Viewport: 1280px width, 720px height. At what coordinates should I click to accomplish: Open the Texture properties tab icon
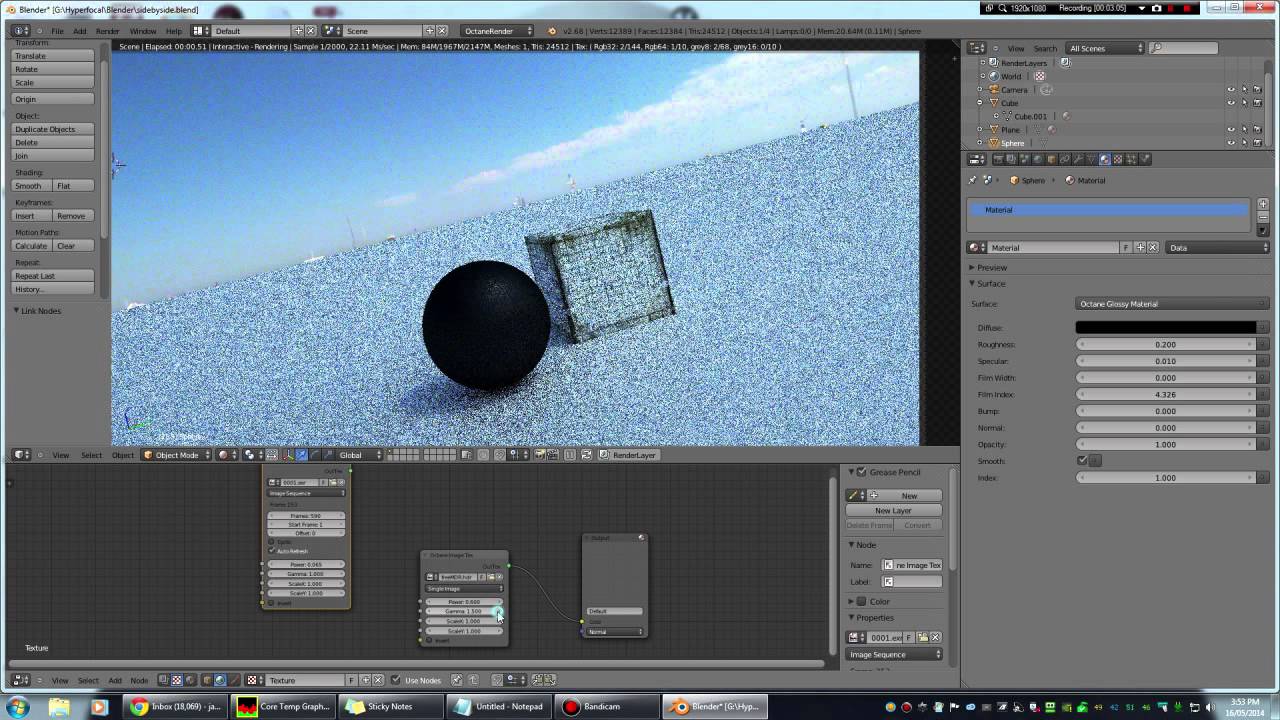click(1118, 159)
